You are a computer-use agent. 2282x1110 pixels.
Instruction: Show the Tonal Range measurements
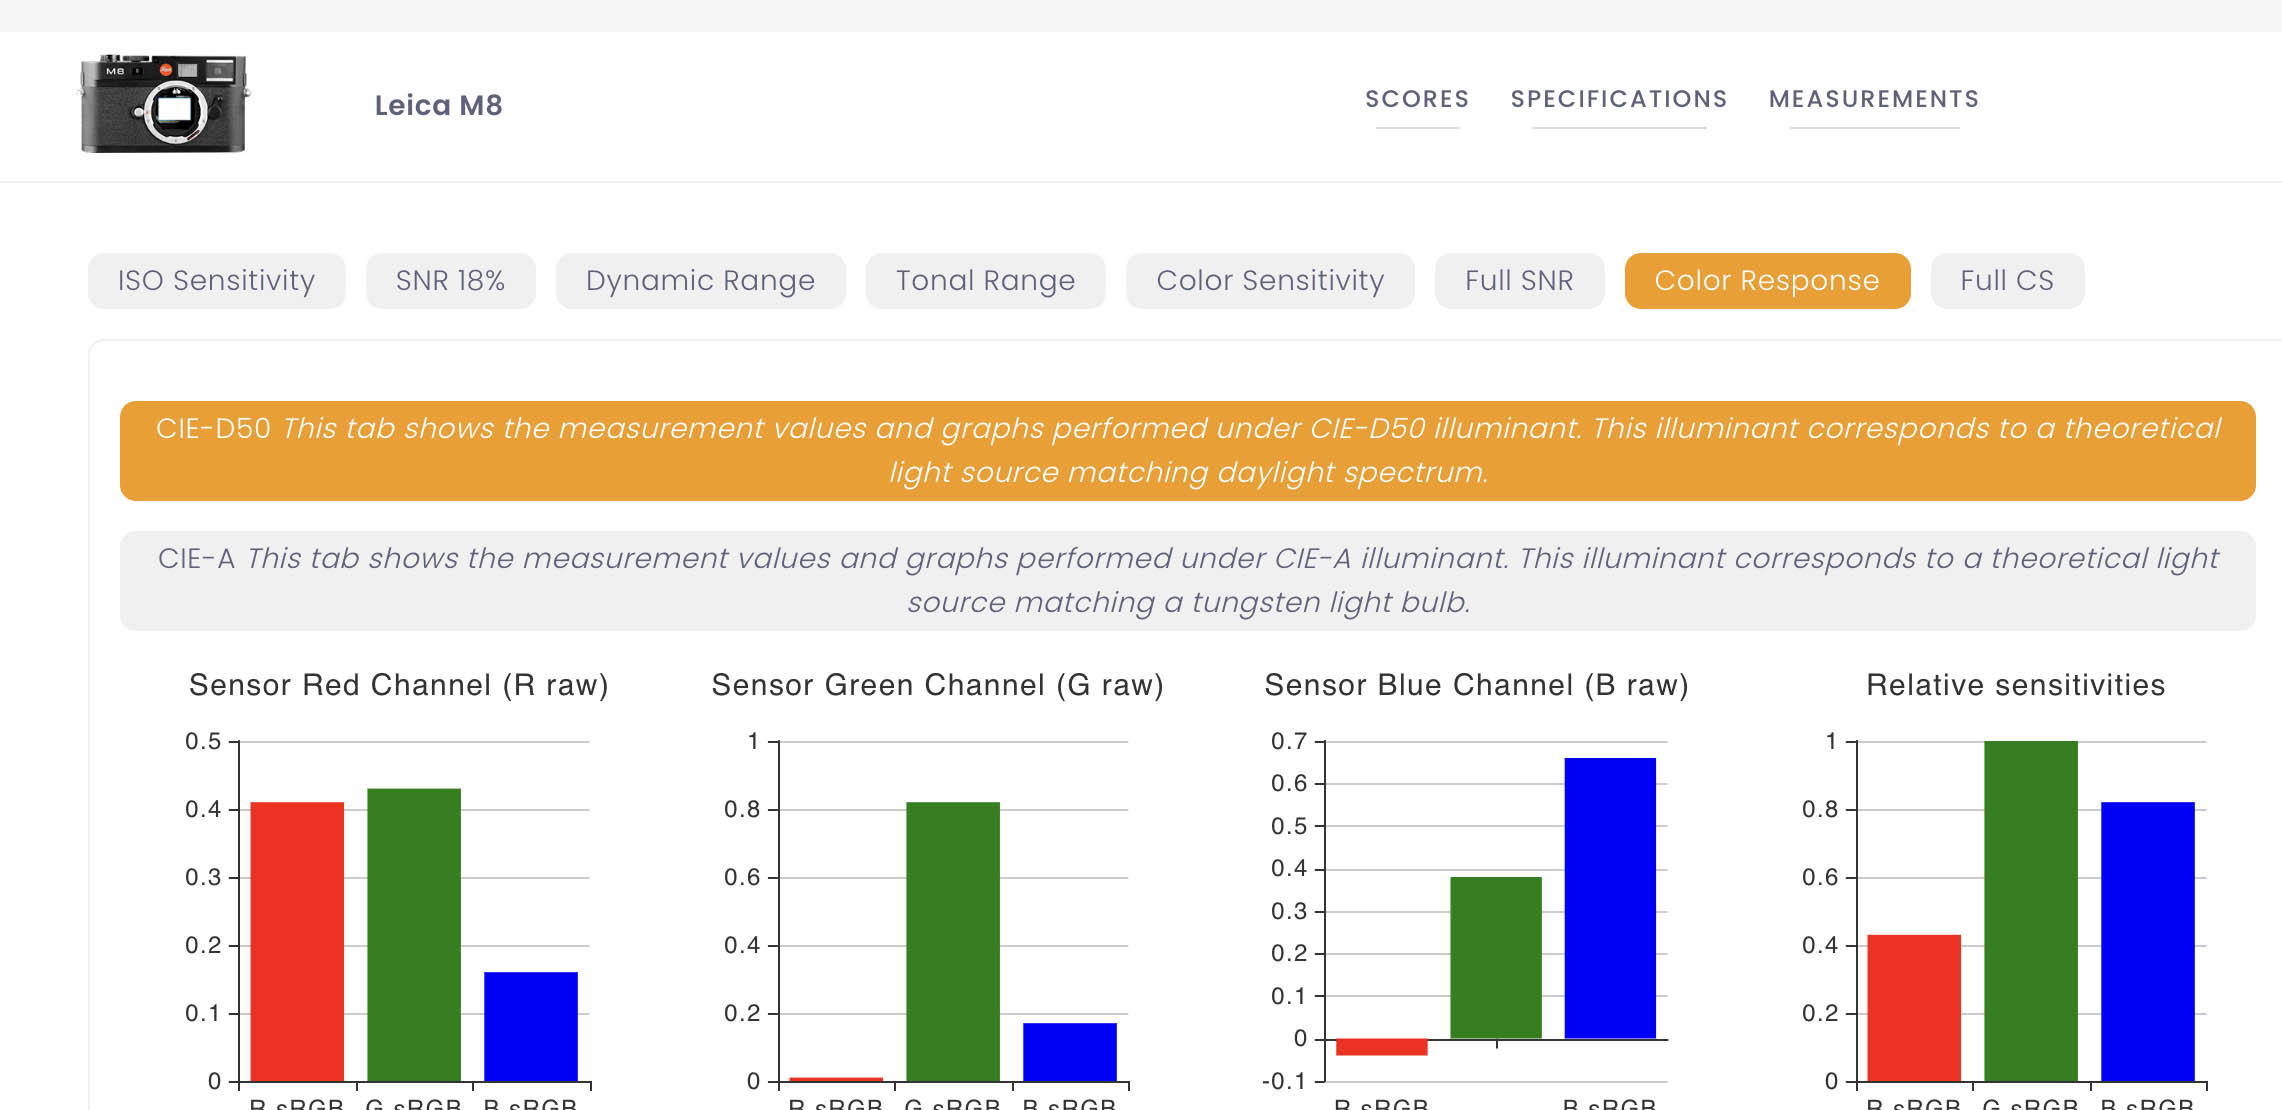click(985, 281)
